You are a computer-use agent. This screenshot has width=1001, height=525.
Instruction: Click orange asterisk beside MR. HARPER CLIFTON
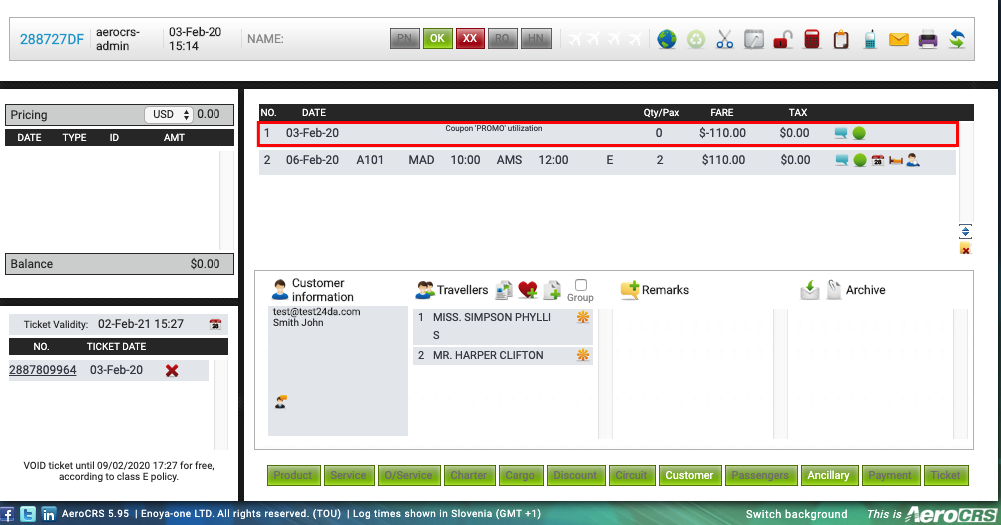click(583, 355)
